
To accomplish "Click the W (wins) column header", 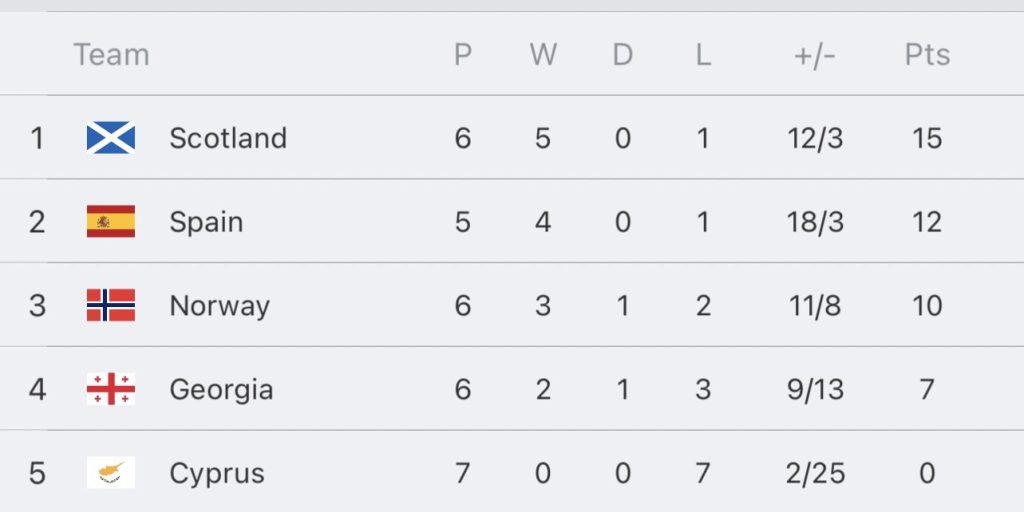I will [x=543, y=55].
